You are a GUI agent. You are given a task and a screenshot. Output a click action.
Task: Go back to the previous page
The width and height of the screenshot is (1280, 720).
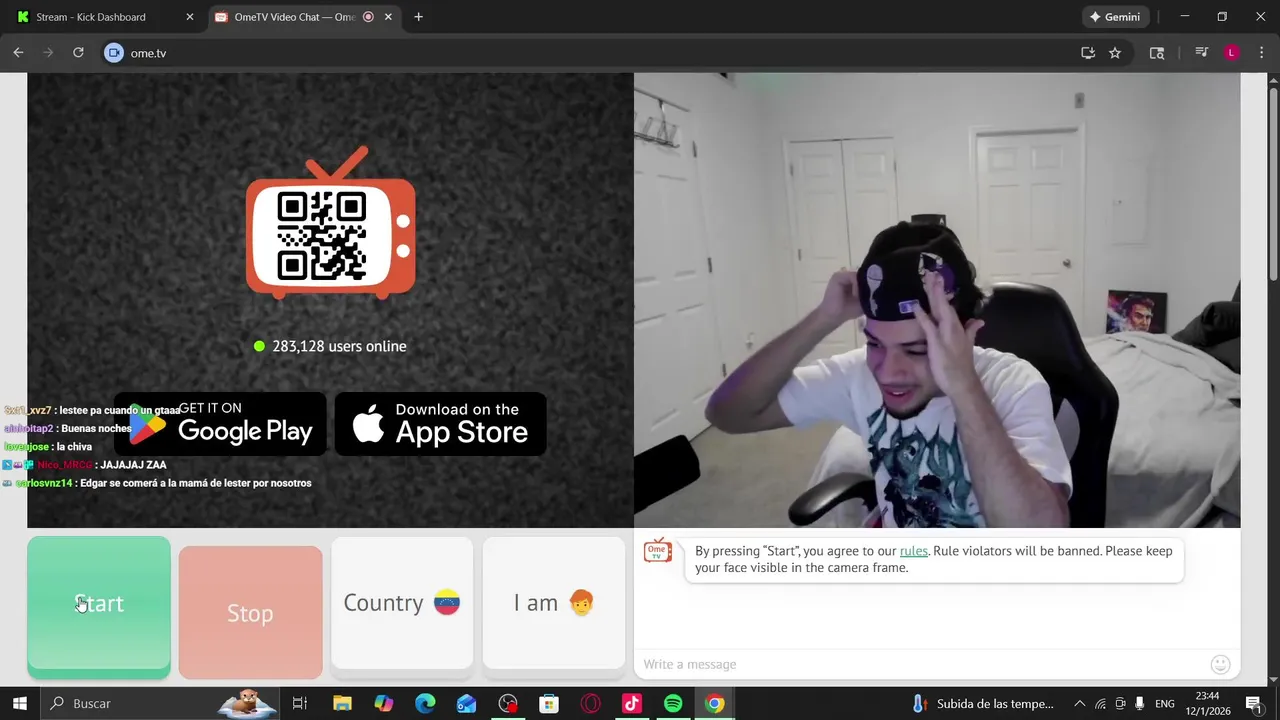[x=18, y=53]
